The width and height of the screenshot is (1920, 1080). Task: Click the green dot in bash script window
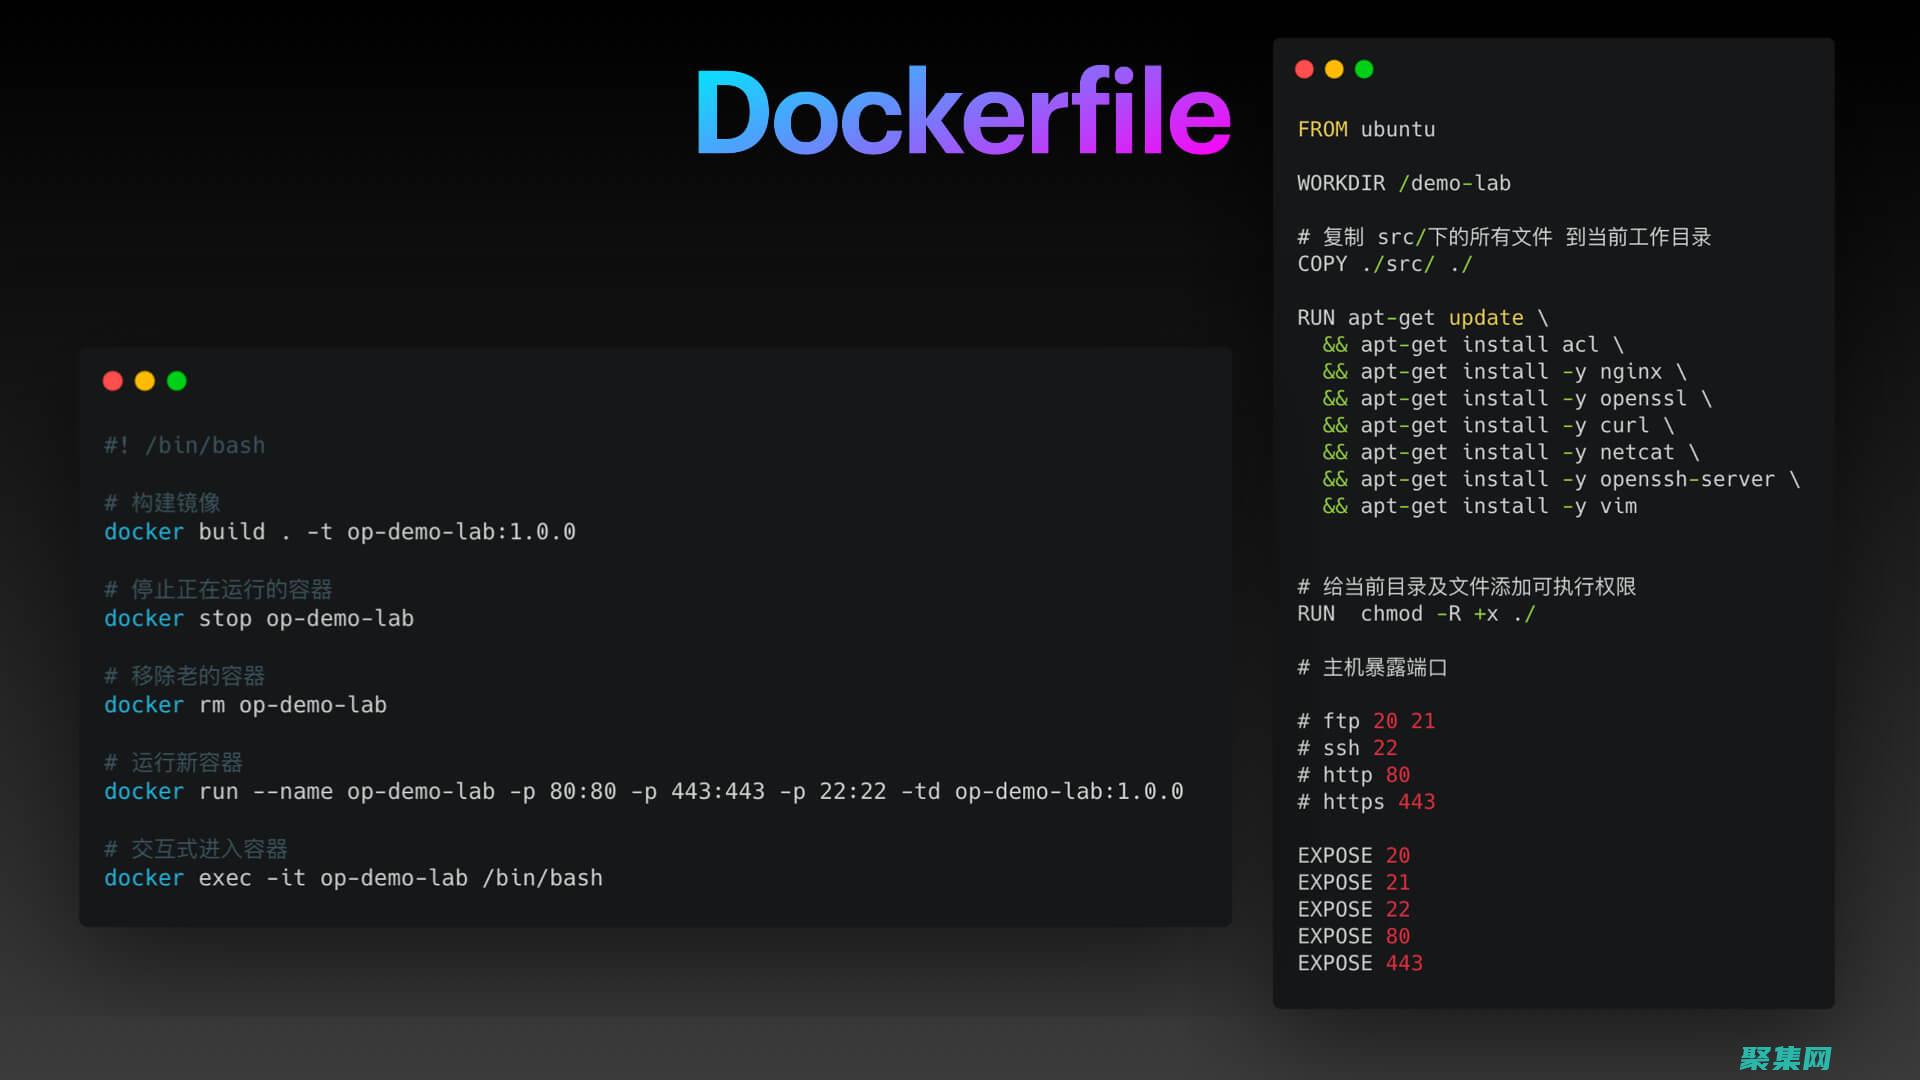tap(177, 381)
